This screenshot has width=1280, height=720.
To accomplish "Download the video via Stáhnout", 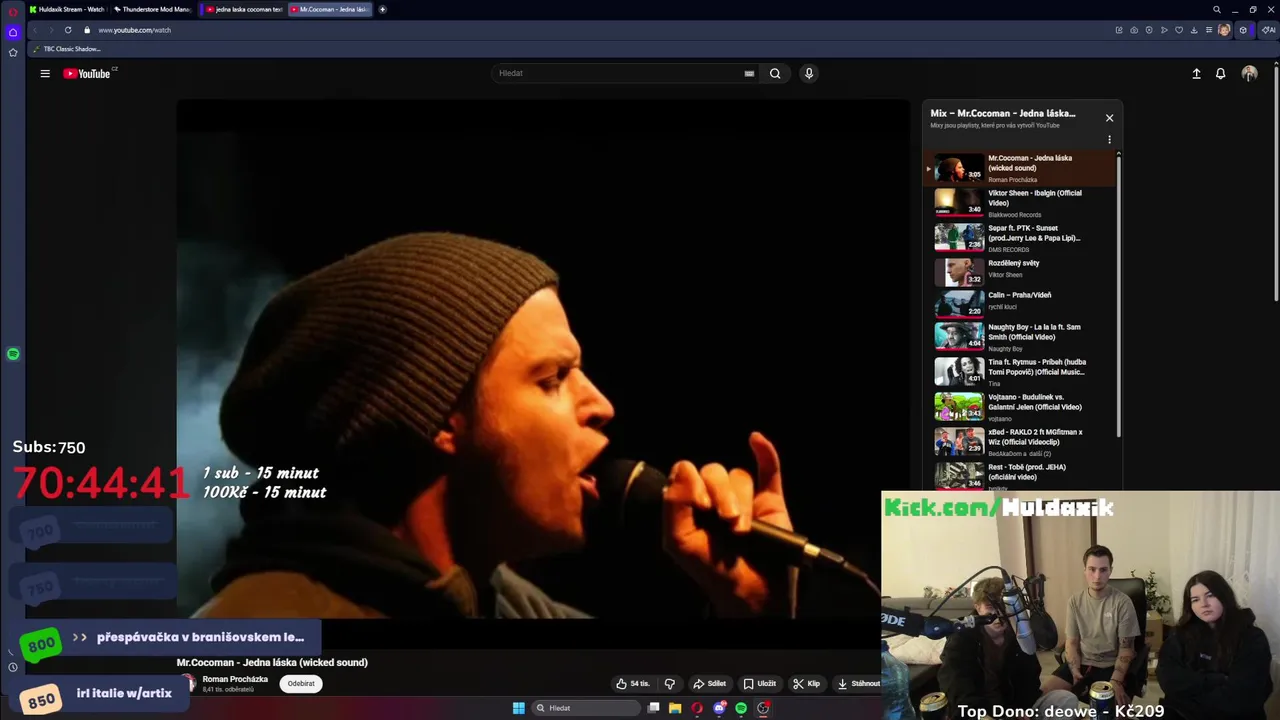I will click(858, 684).
